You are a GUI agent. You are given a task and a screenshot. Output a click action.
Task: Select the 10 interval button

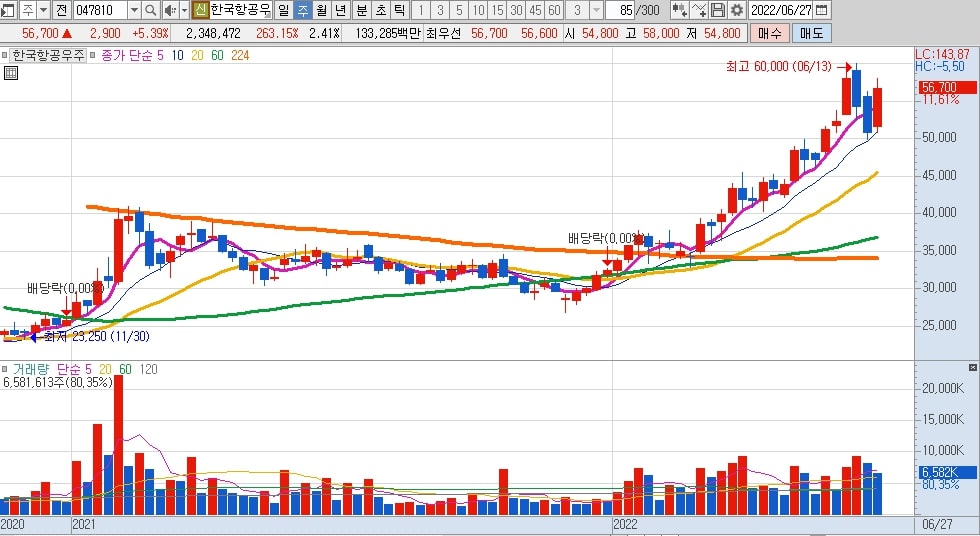tap(478, 10)
